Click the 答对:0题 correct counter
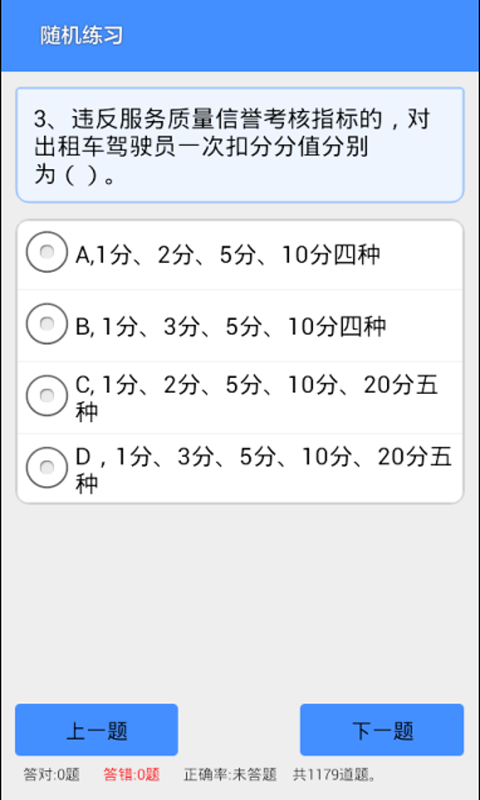 (52, 775)
